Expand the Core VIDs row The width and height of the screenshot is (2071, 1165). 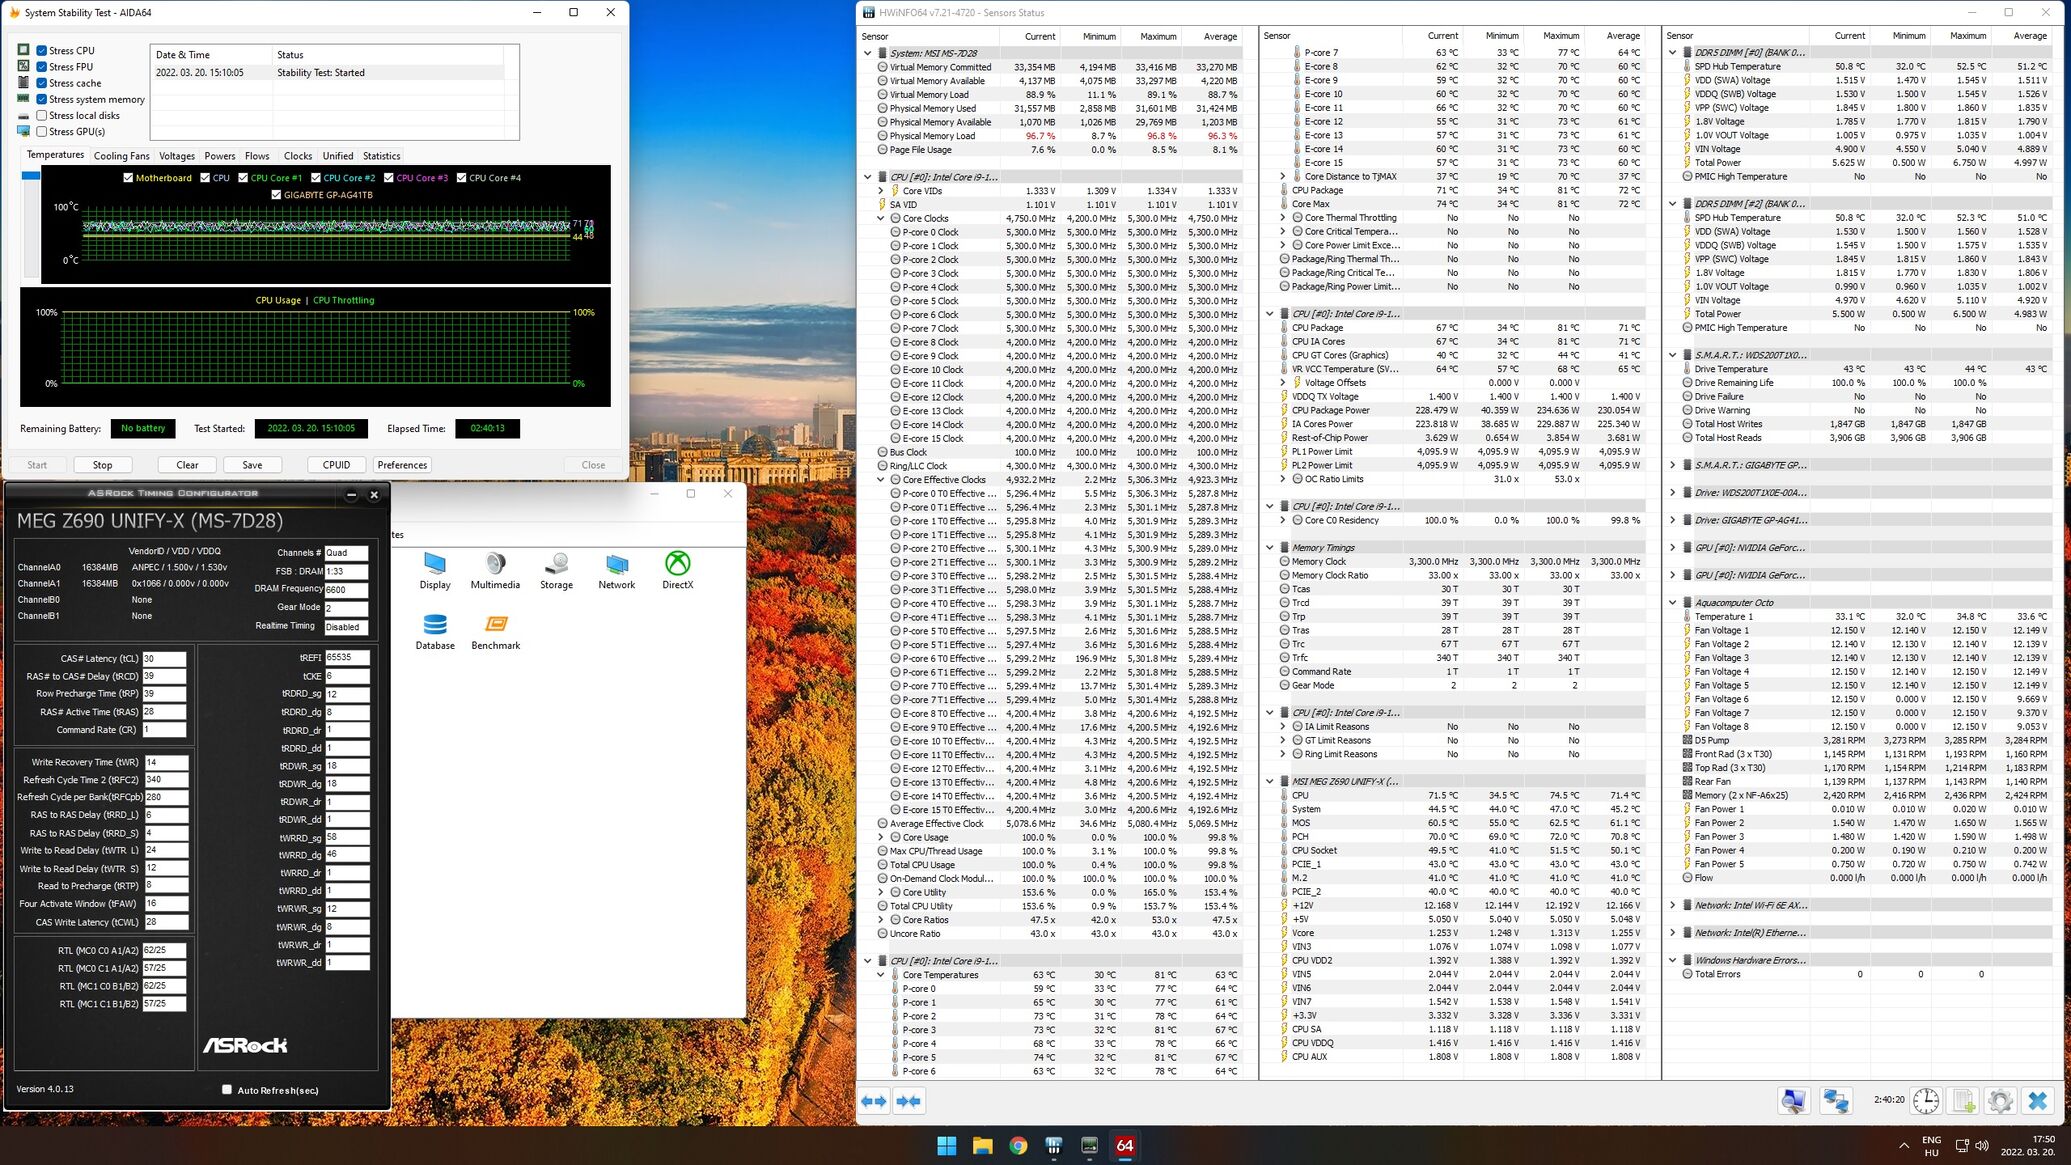coord(881,190)
